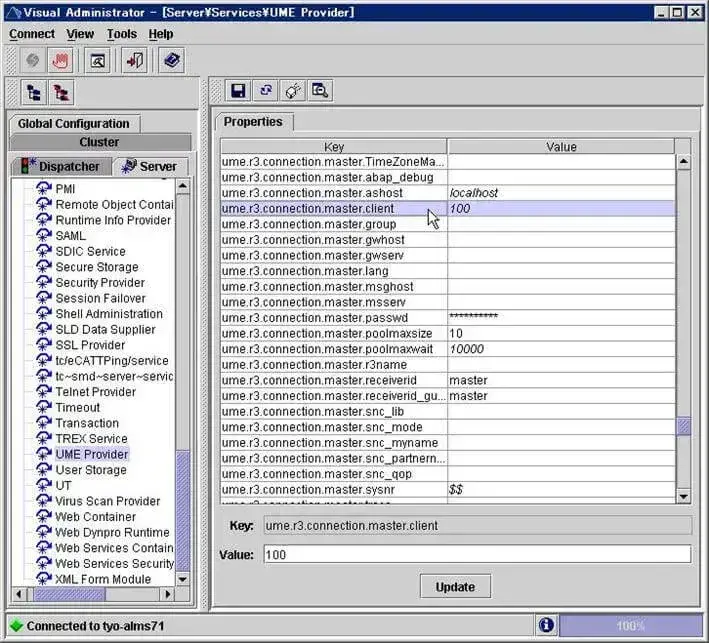
Task: Click the red hand Stop toolbar icon
Action: click(60, 60)
